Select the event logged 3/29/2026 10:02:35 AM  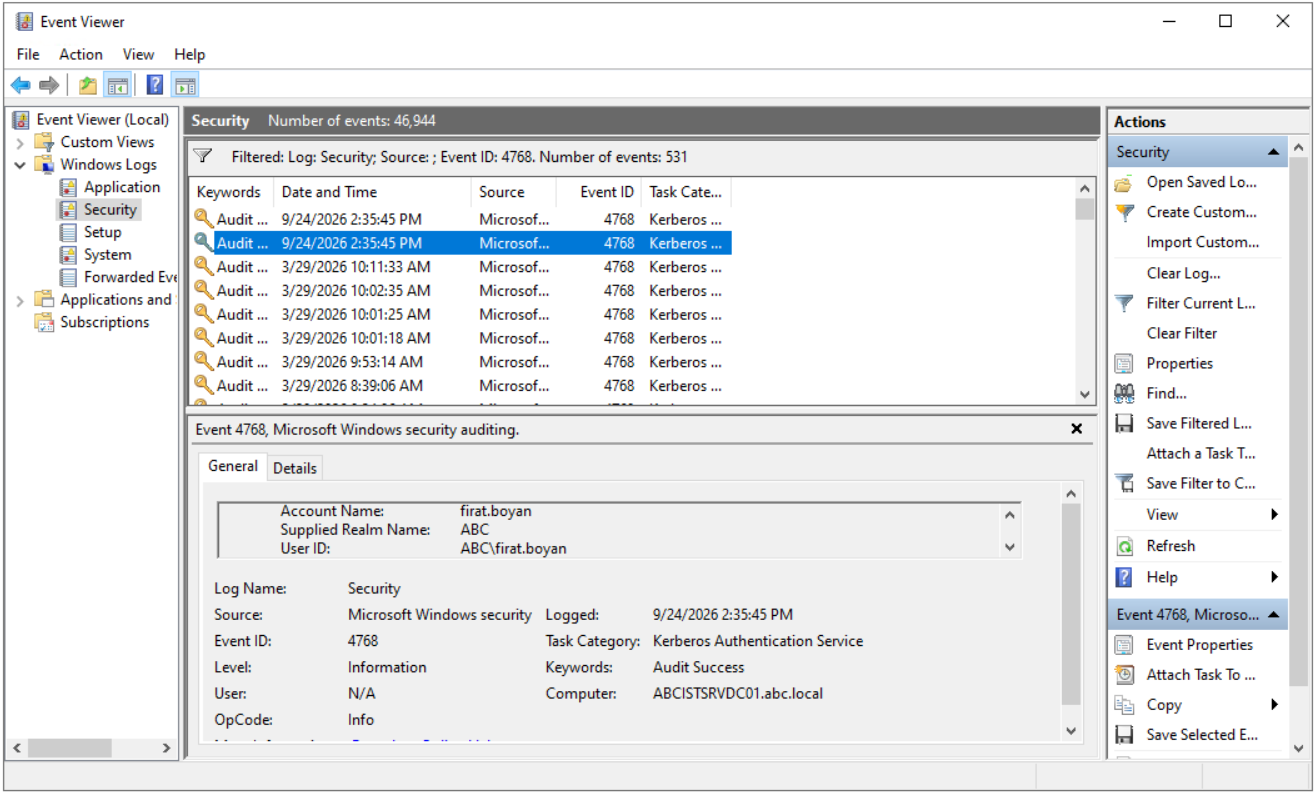(460, 291)
